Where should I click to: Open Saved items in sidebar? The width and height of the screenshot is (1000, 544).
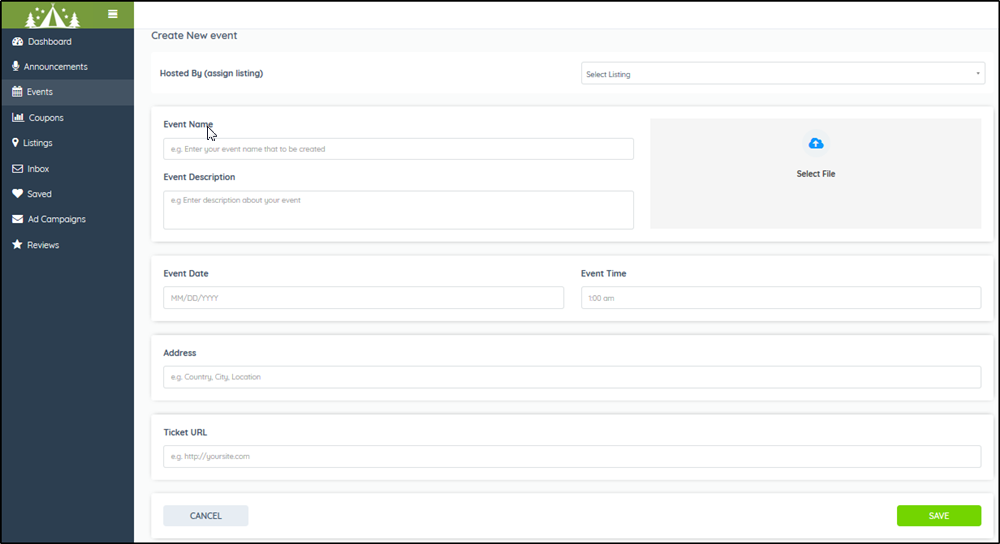(x=68, y=194)
